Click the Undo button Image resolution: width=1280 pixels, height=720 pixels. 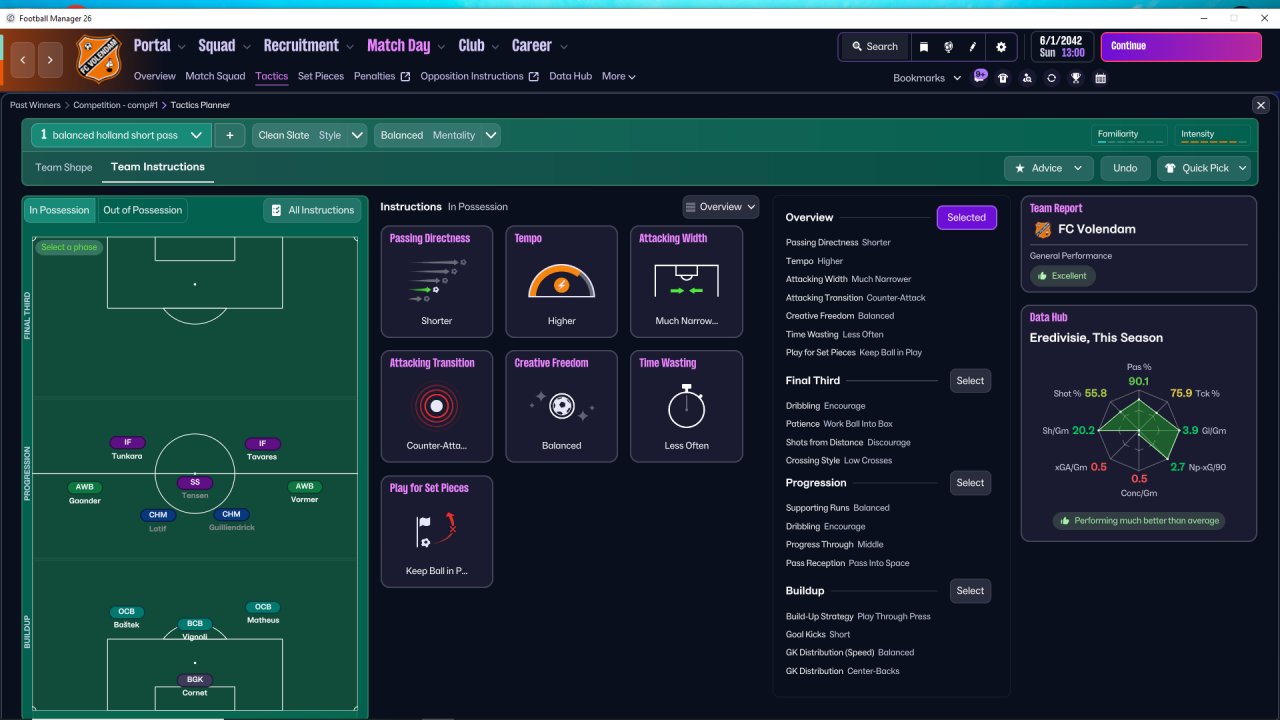[1125, 168]
